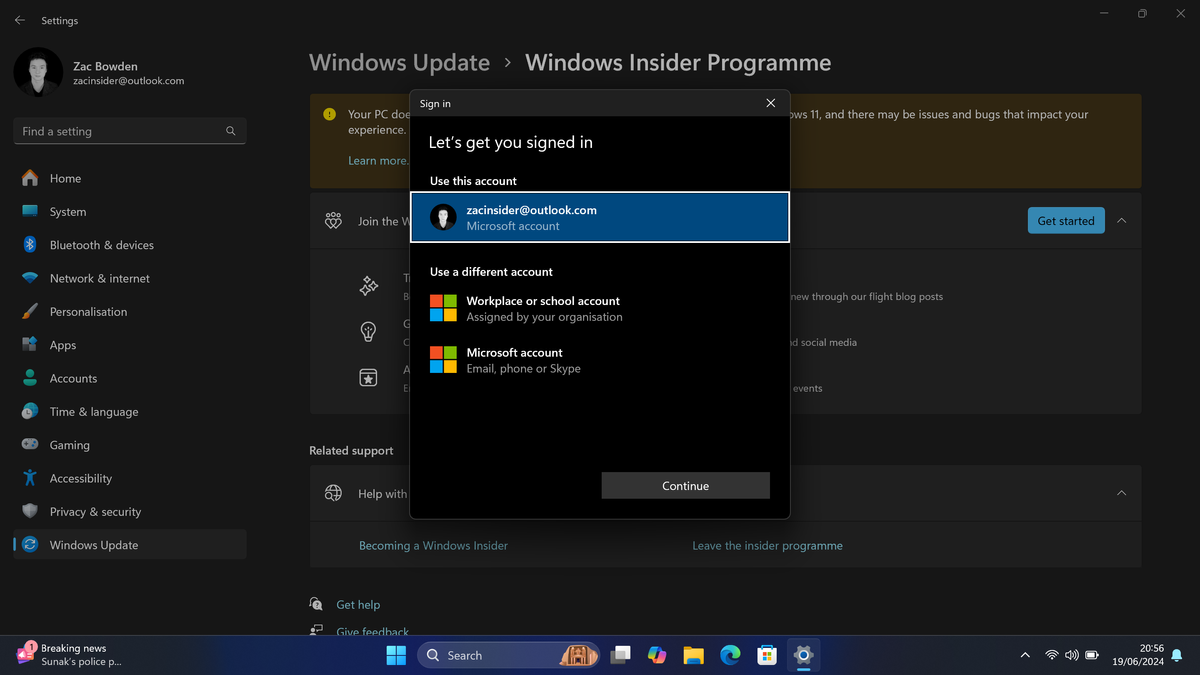The width and height of the screenshot is (1200, 675).
Task: Click the Windows Update breadcrumb
Action: click(399, 62)
